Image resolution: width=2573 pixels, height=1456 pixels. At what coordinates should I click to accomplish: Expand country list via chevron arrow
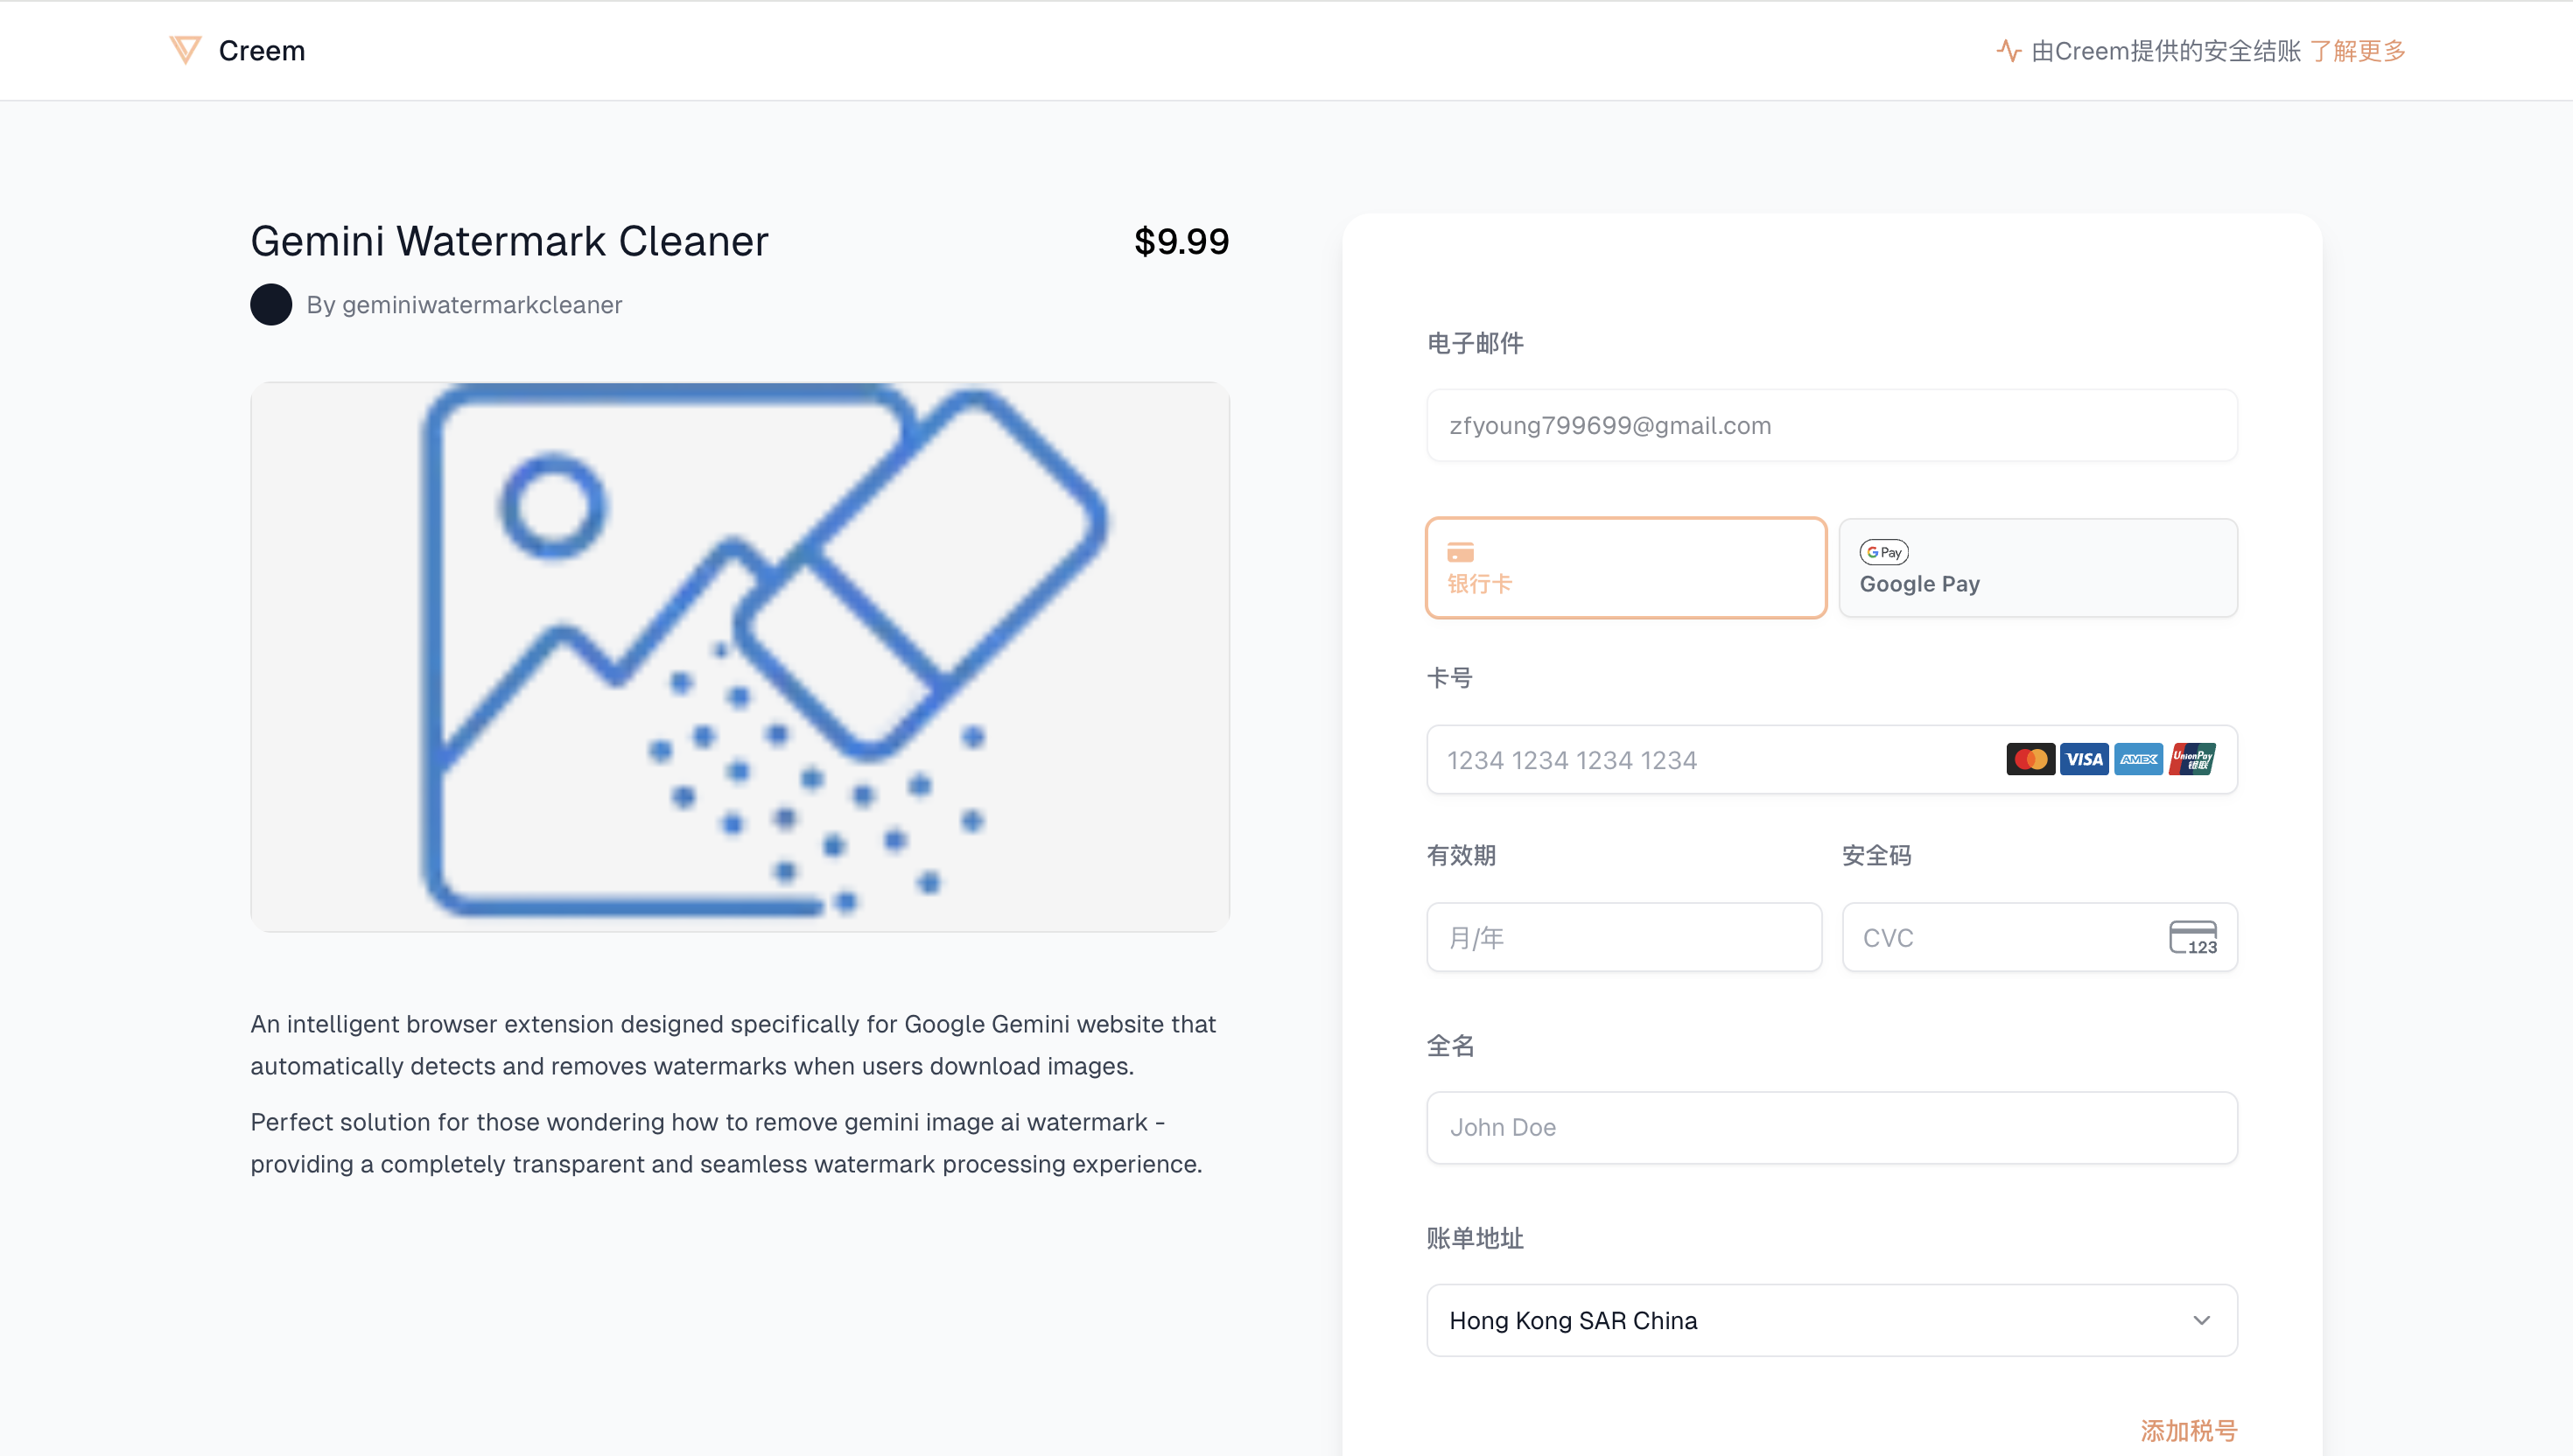2201,1320
